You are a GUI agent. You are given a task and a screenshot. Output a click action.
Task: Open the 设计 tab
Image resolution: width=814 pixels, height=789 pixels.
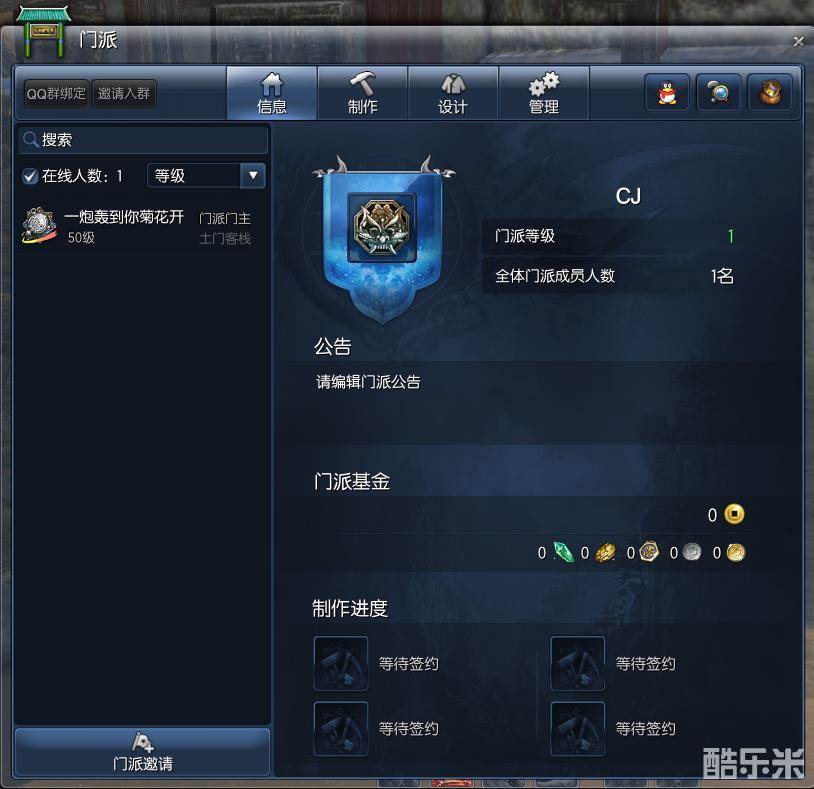453,93
